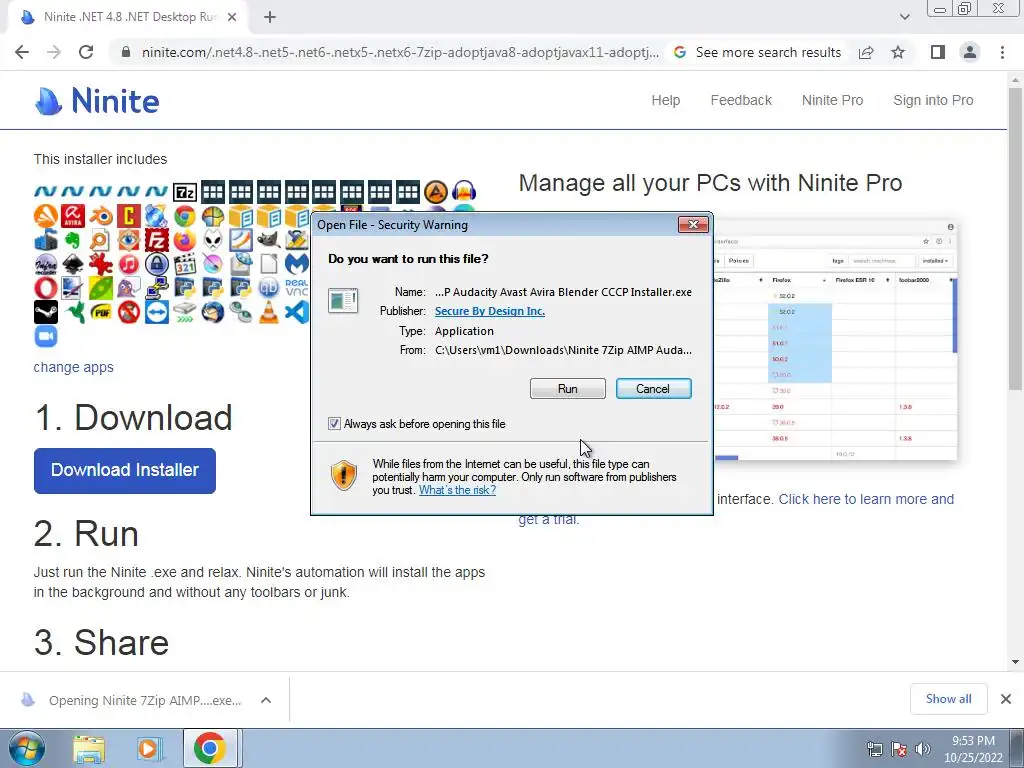Image resolution: width=1024 pixels, height=768 pixels.
Task: Click the Sumatra PDF icon
Action: point(101,312)
